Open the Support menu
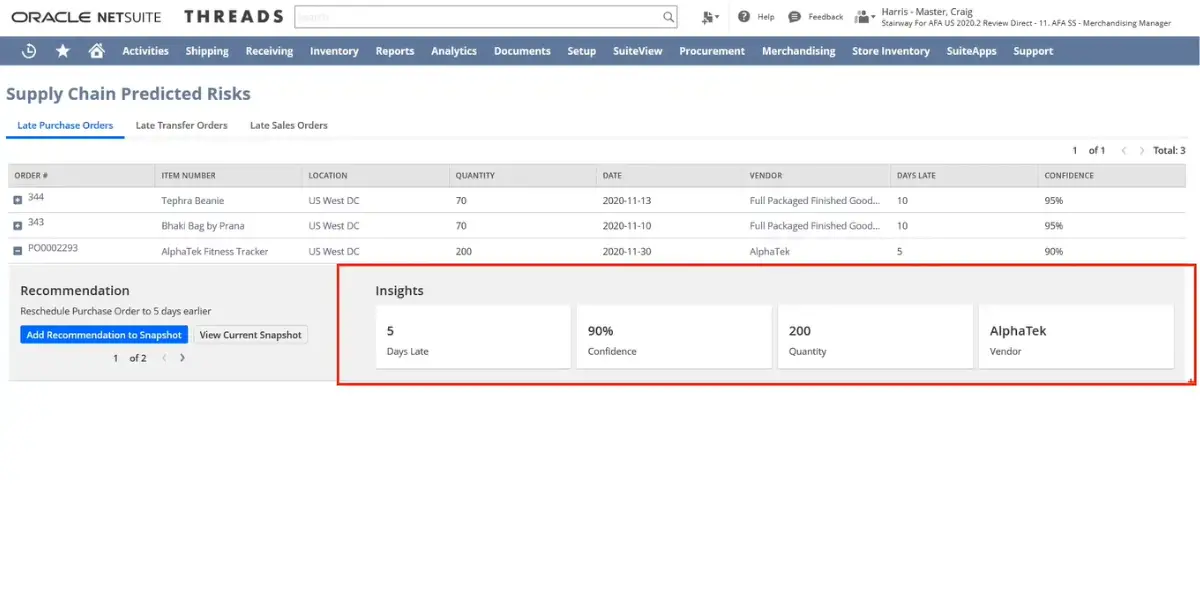This screenshot has height=600, width=1200. (1033, 51)
